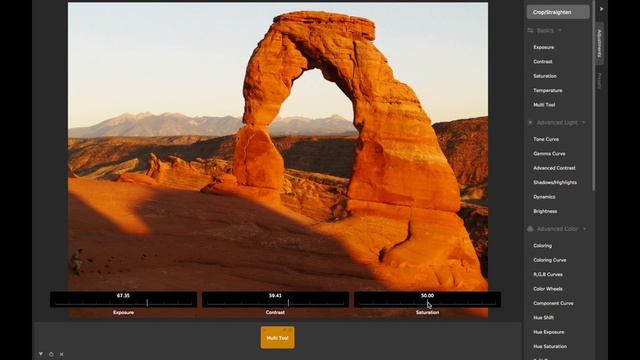
Task: Click the 50.00 Saturation value
Action: [427, 296]
